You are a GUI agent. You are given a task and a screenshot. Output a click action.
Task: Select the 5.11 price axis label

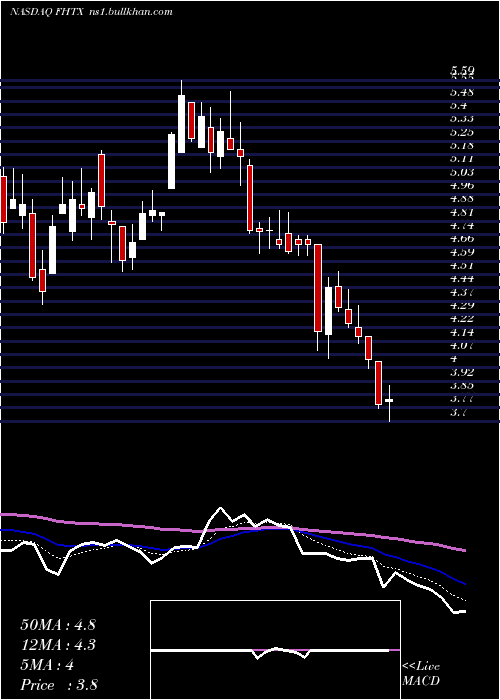coord(462,159)
